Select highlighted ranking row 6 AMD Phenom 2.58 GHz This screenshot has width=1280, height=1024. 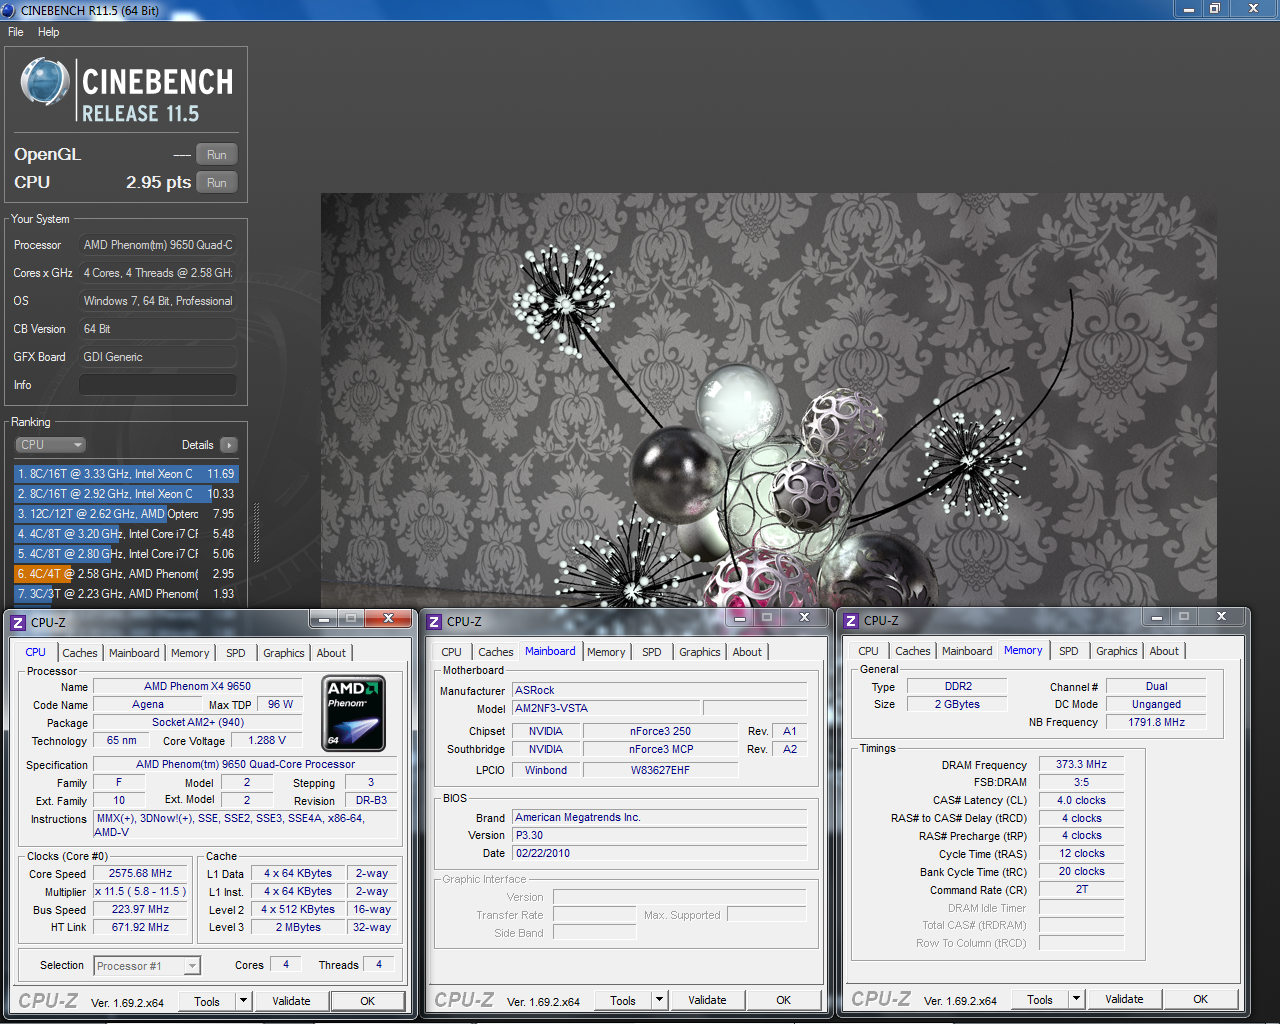tap(126, 574)
